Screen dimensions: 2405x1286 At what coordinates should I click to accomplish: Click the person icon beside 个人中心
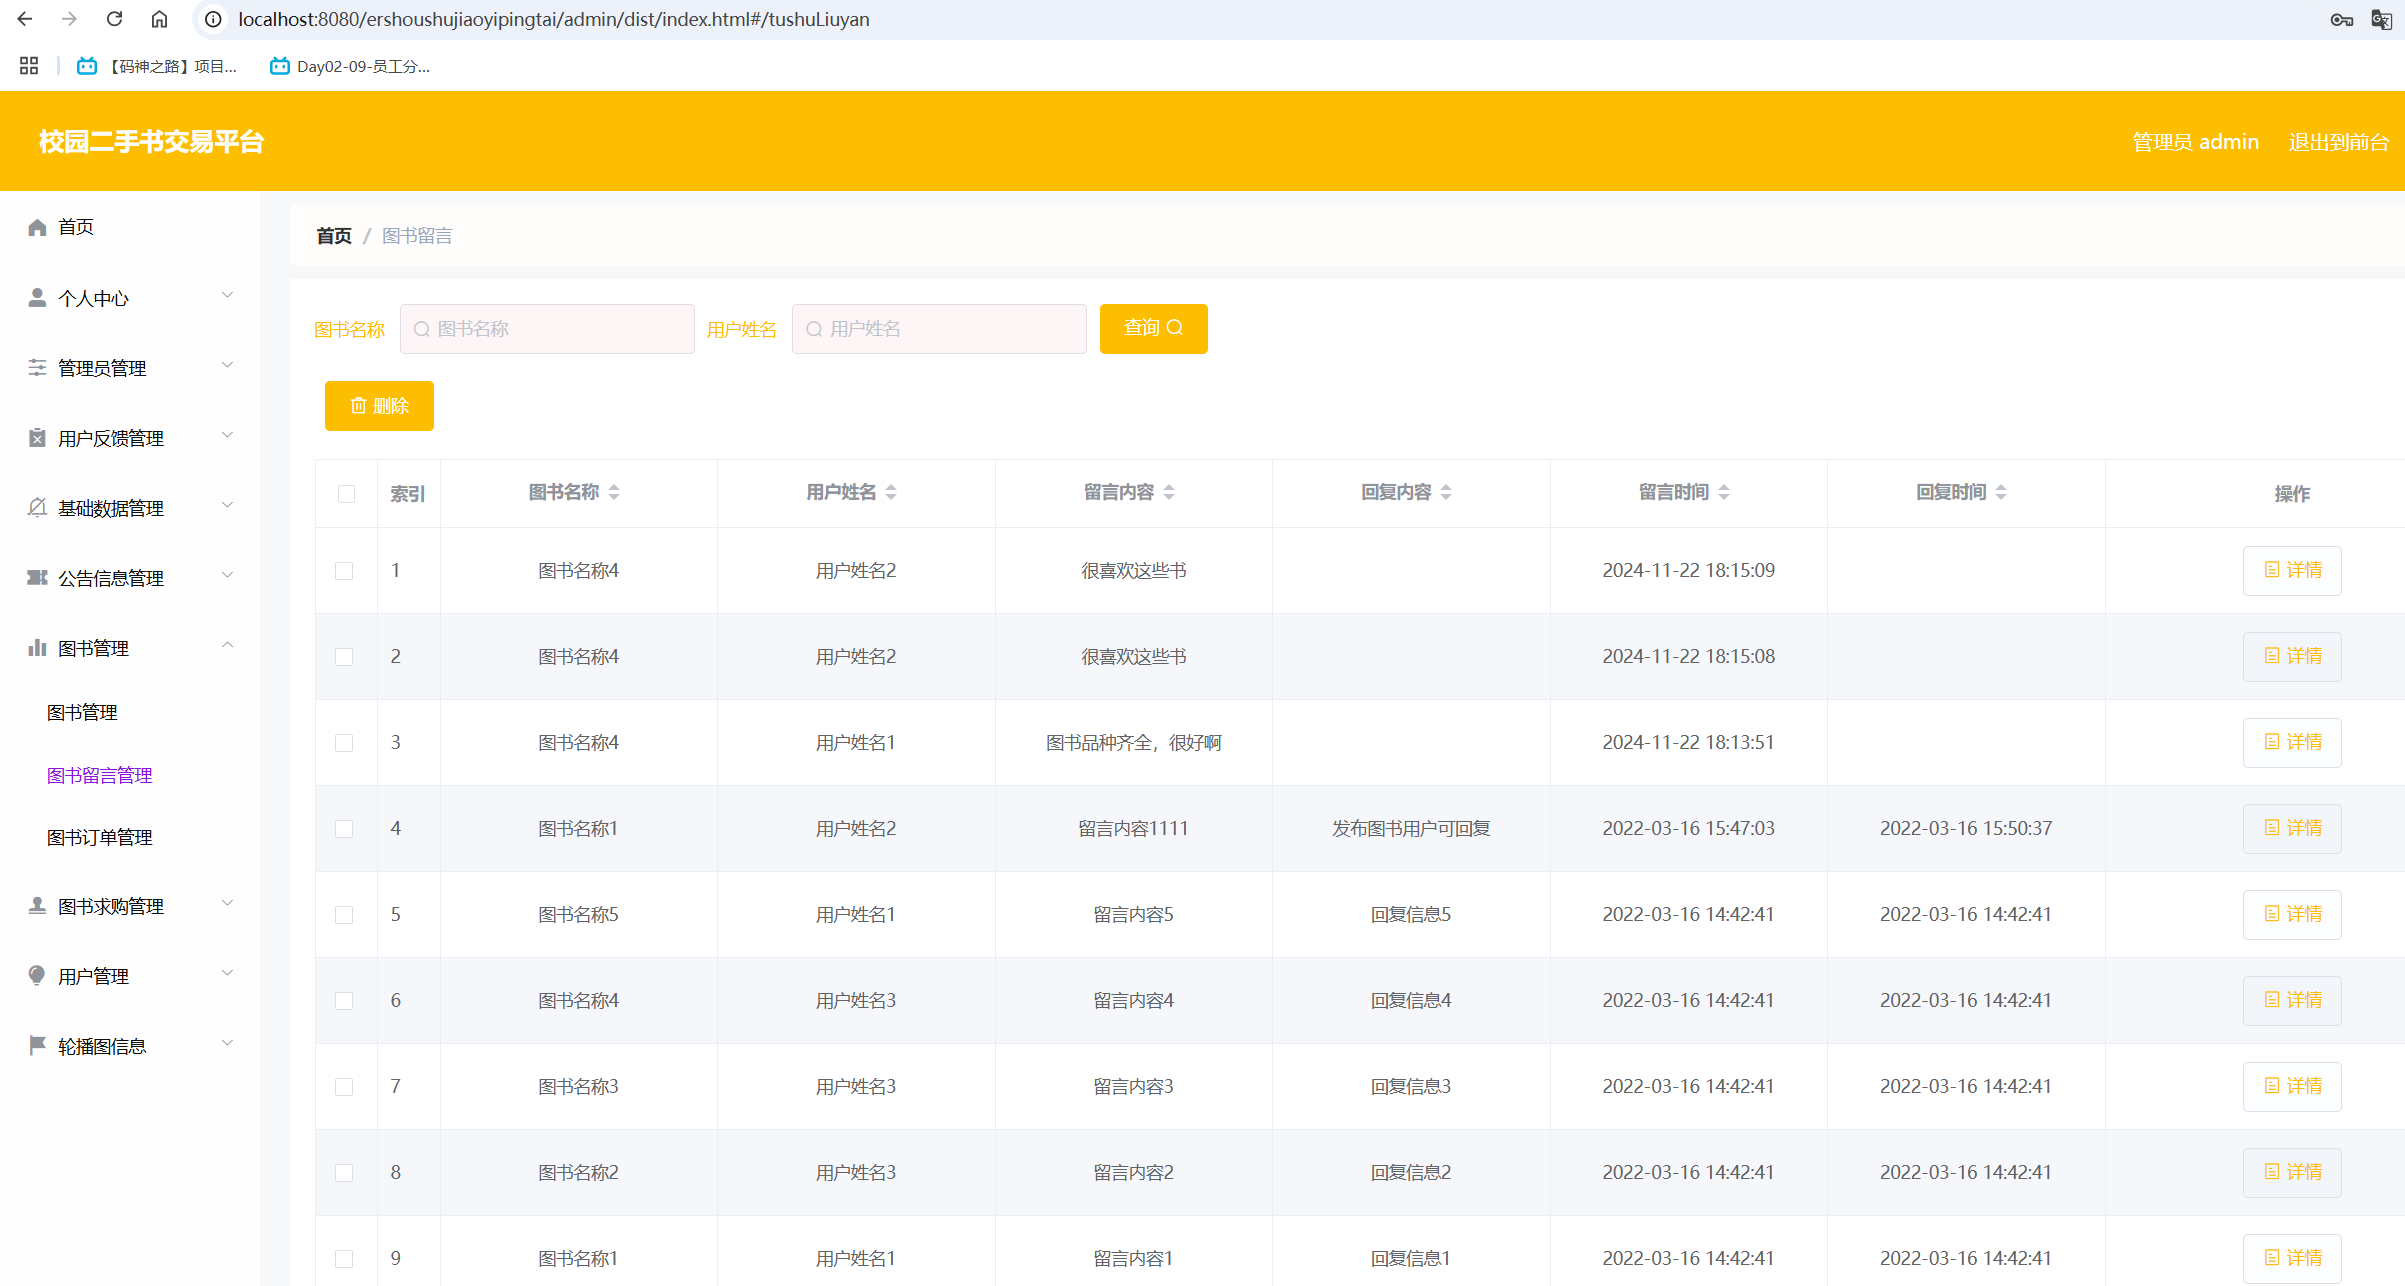(x=37, y=298)
